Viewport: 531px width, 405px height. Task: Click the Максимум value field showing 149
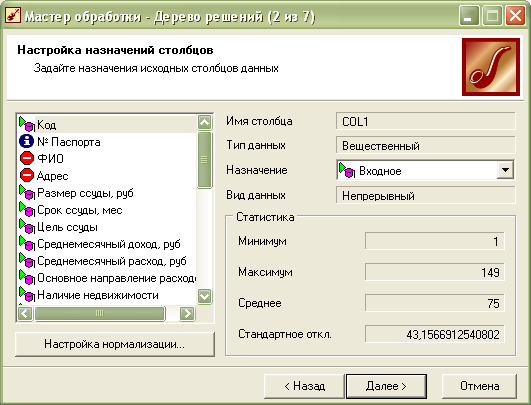pos(435,272)
